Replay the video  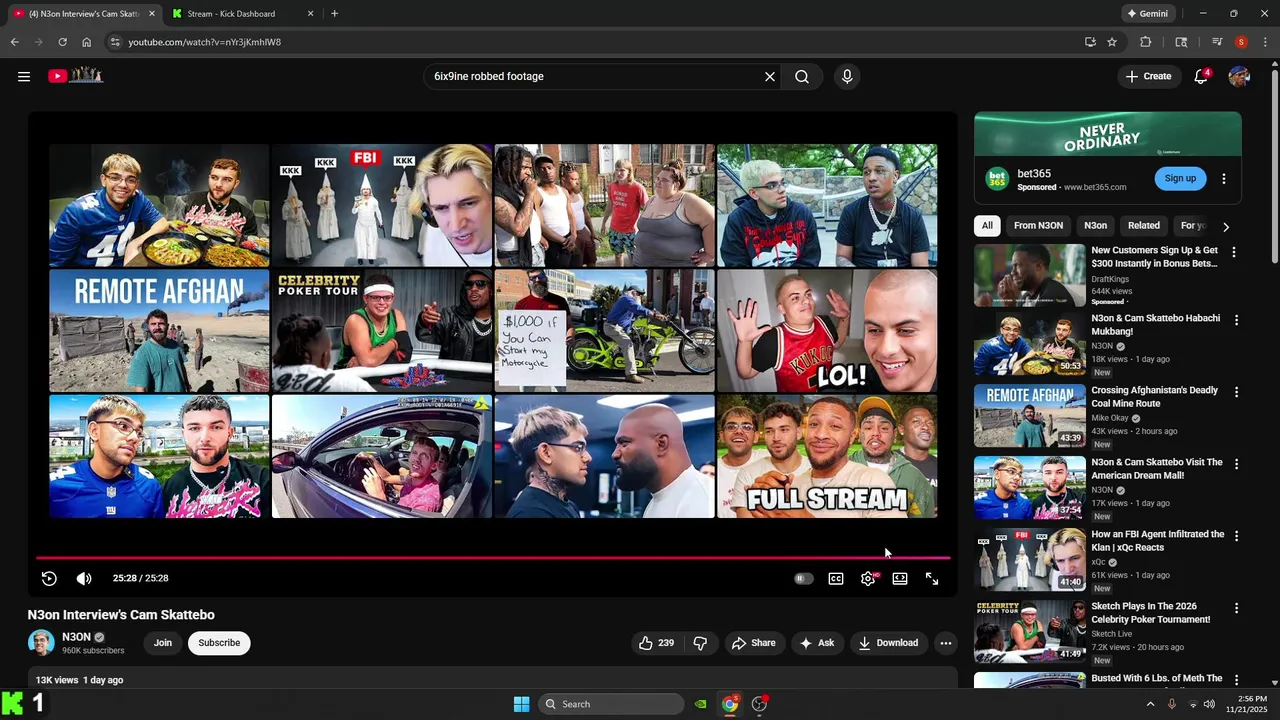[x=49, y=578]
